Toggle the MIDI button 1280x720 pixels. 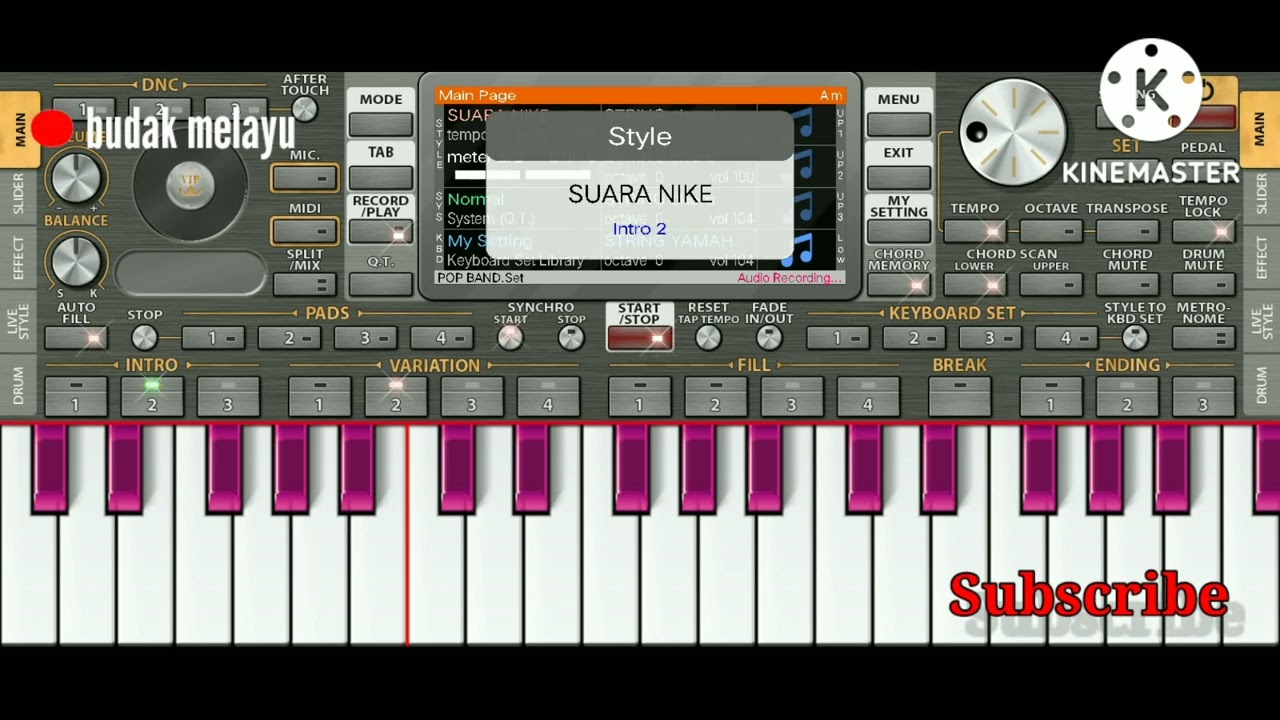point(305,231)
